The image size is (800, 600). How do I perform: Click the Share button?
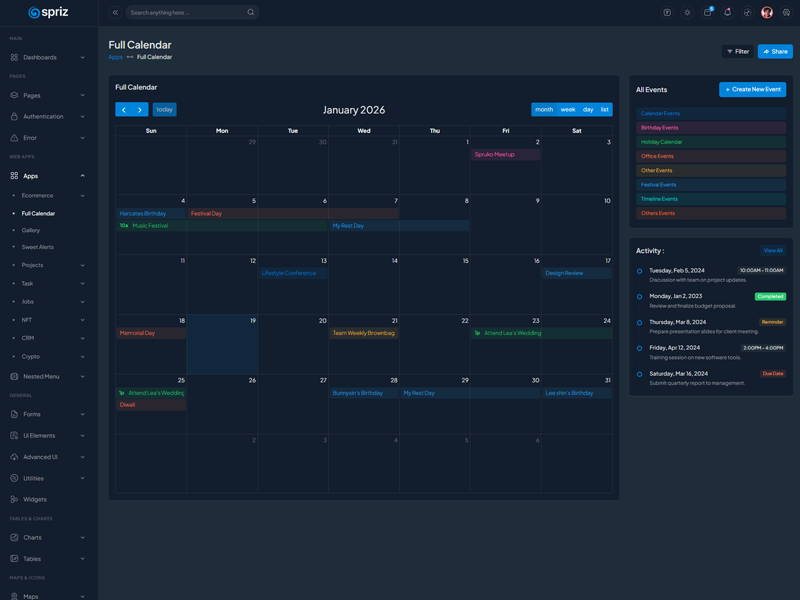coord(775,51)
